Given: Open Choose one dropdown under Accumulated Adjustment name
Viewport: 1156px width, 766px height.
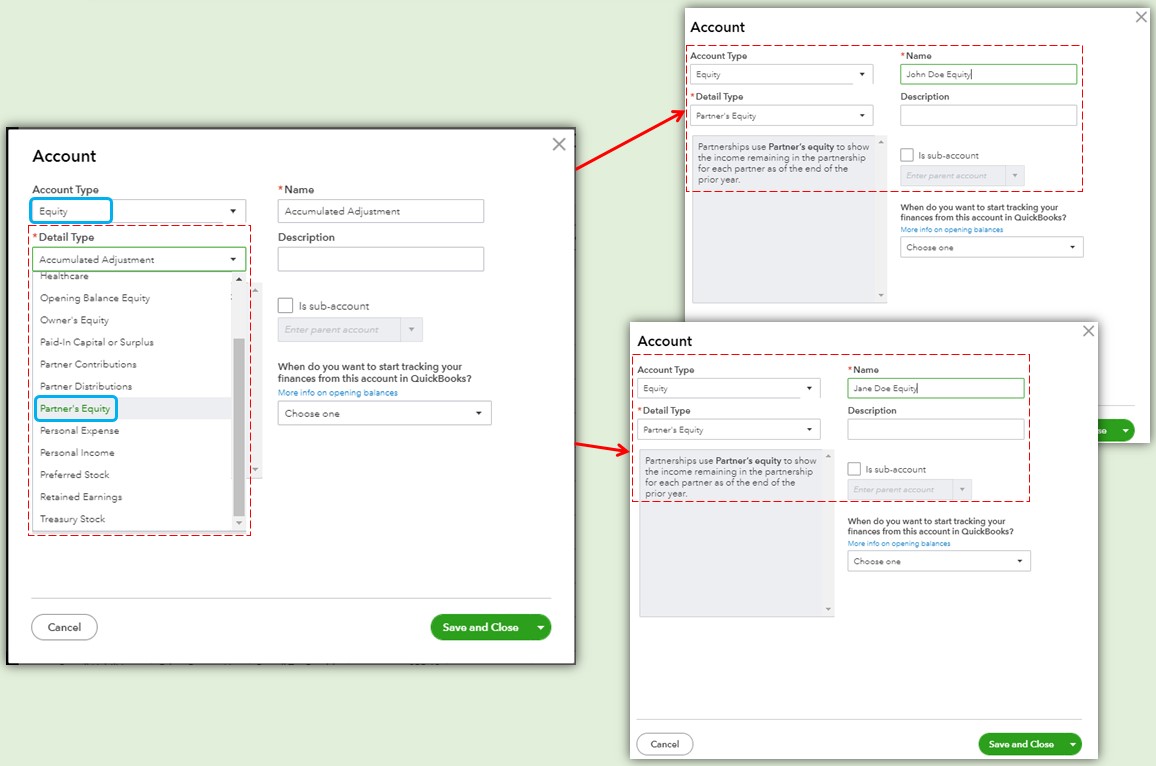Looking at the screenshot, I should (384, 413).
